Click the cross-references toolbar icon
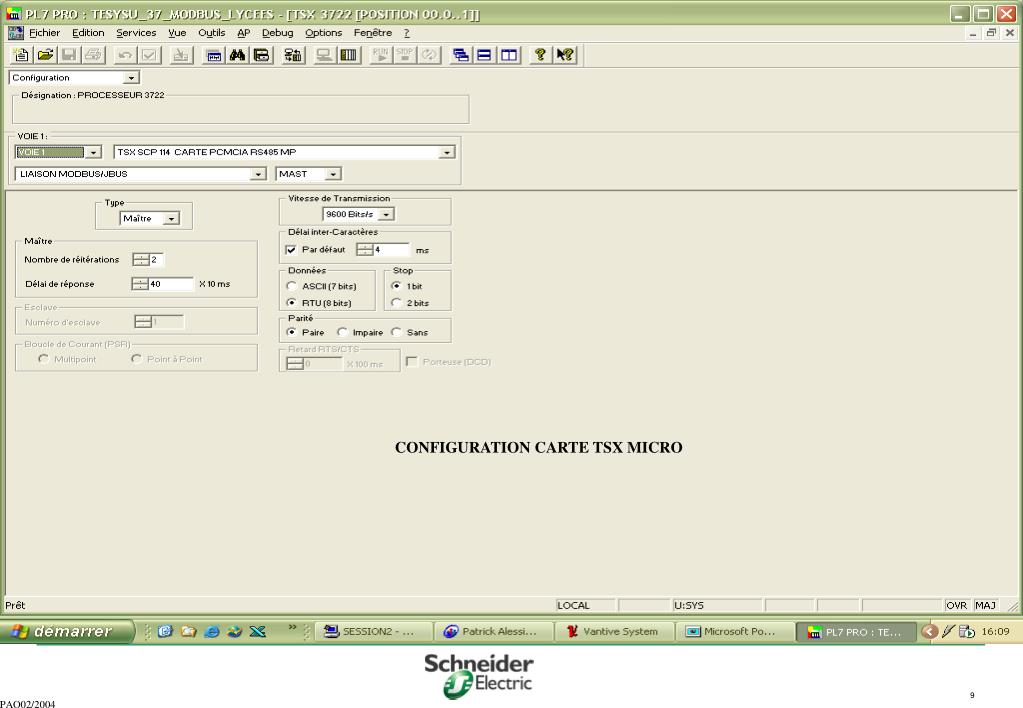The width and height of the screenshot is (1023, 708). pyautogui.click(x=262, y=55)
